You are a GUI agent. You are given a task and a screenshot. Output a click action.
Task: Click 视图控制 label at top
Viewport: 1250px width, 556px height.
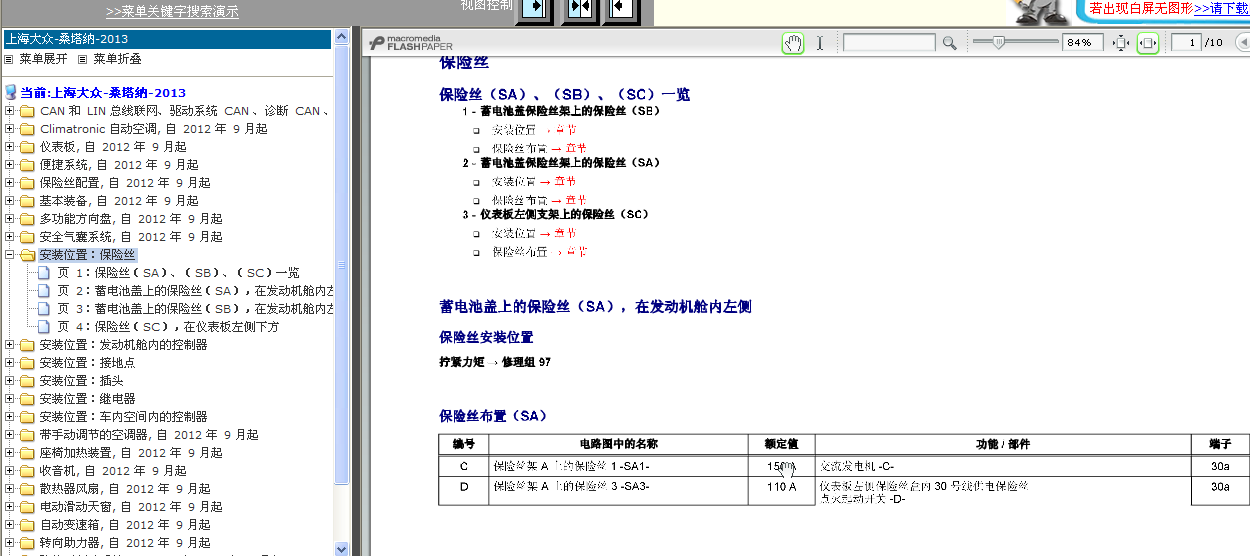[x=487, y=5]
